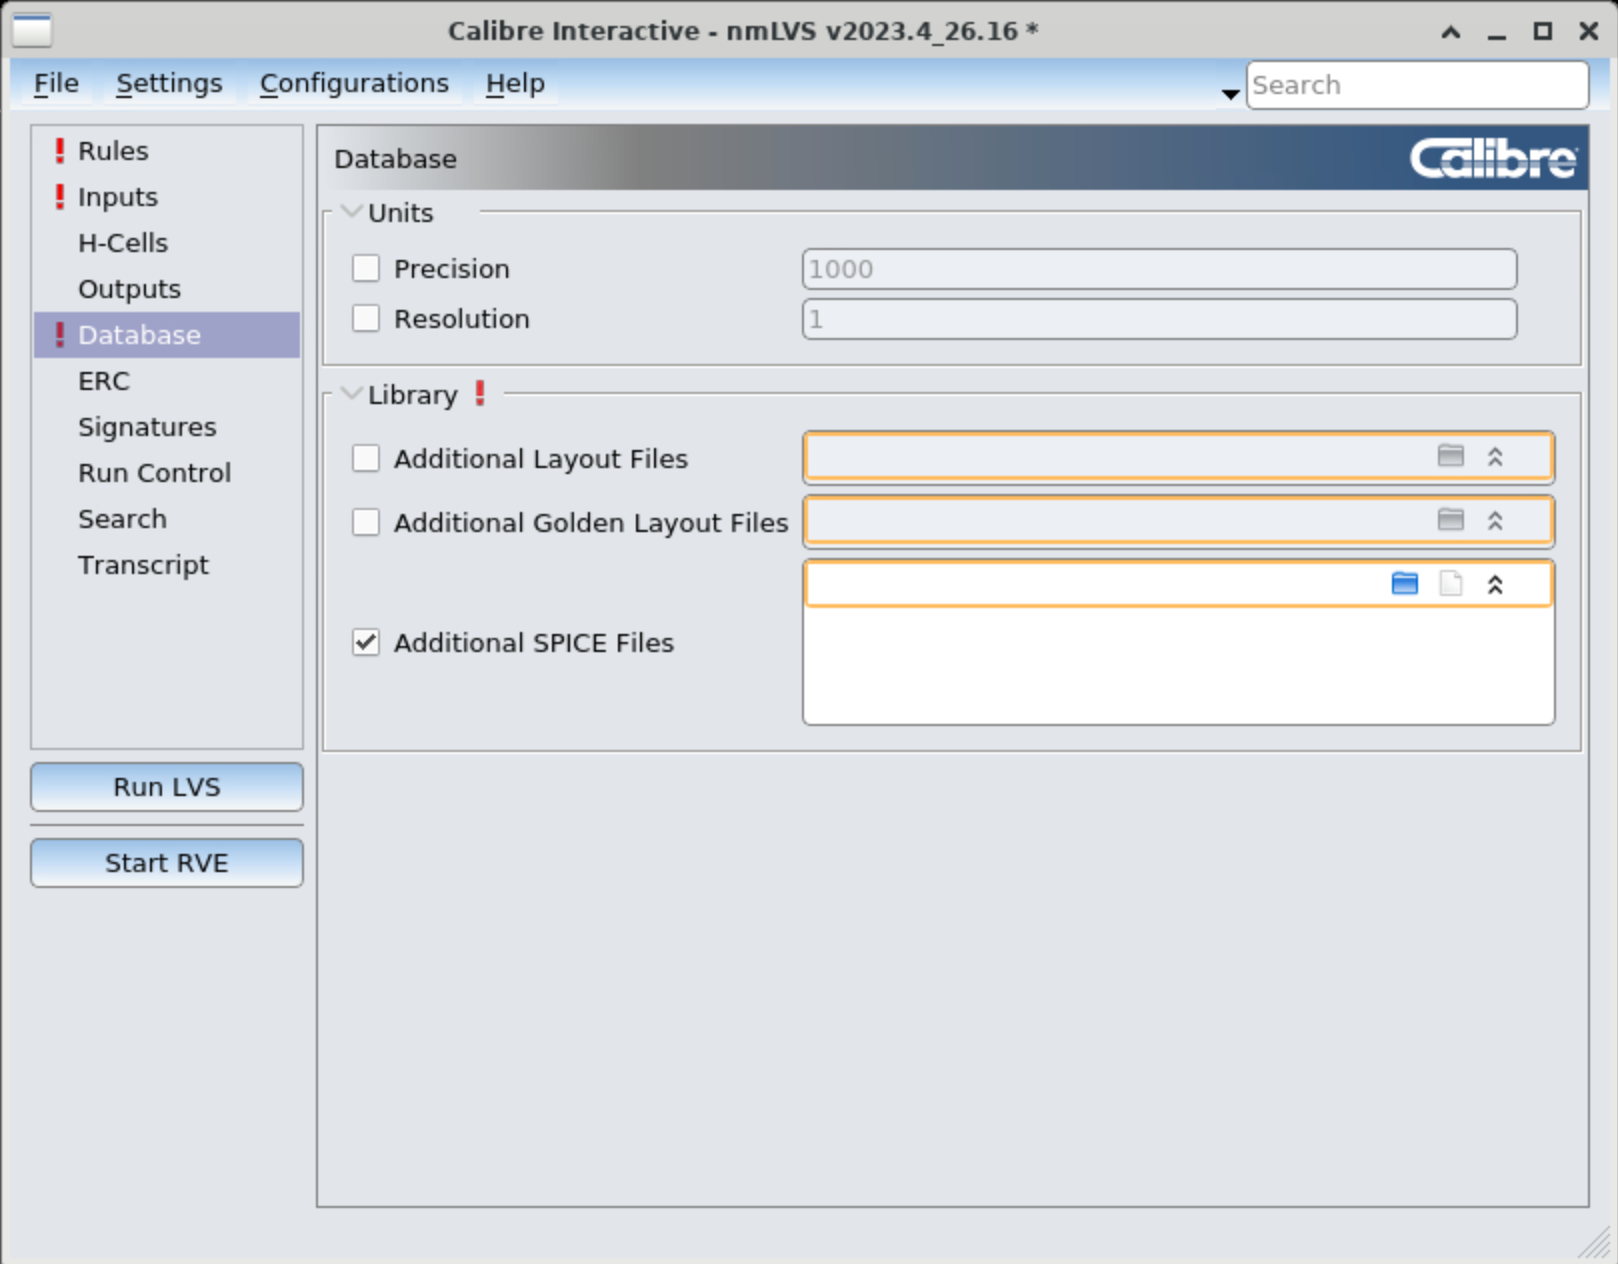
Task: Roll up the window using the caret button
Action: point(1451,32)
